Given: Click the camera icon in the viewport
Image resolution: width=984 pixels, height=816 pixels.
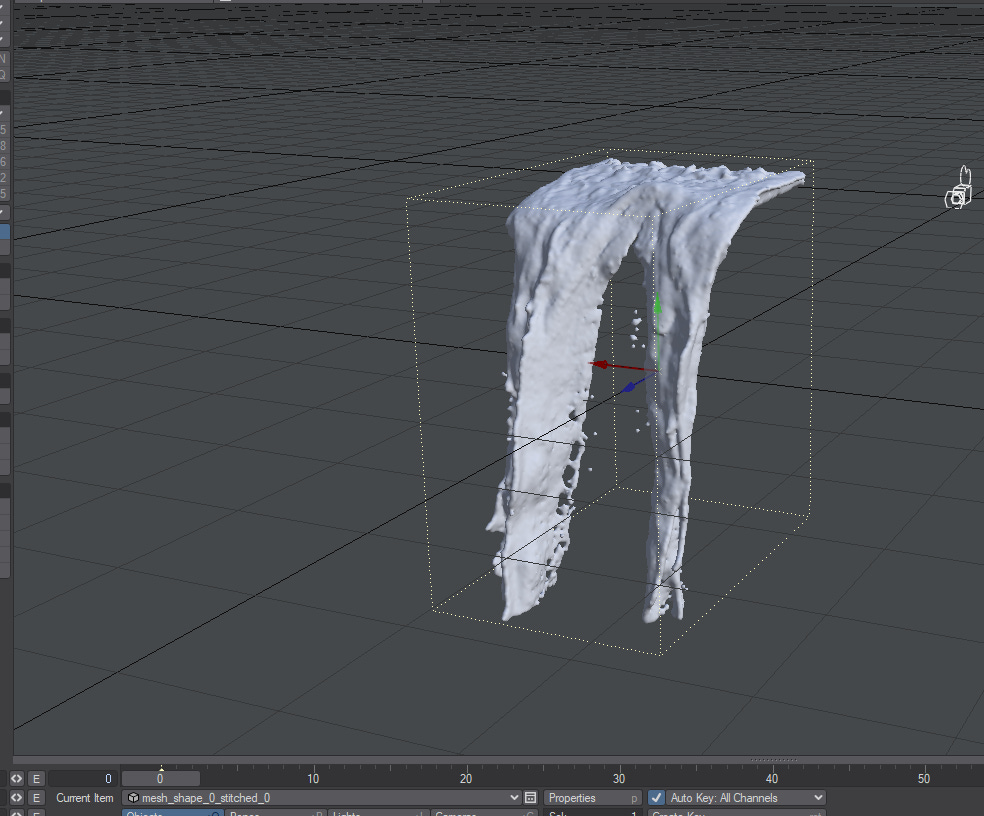Looking at the screenshot, I should tap(958, 190).
